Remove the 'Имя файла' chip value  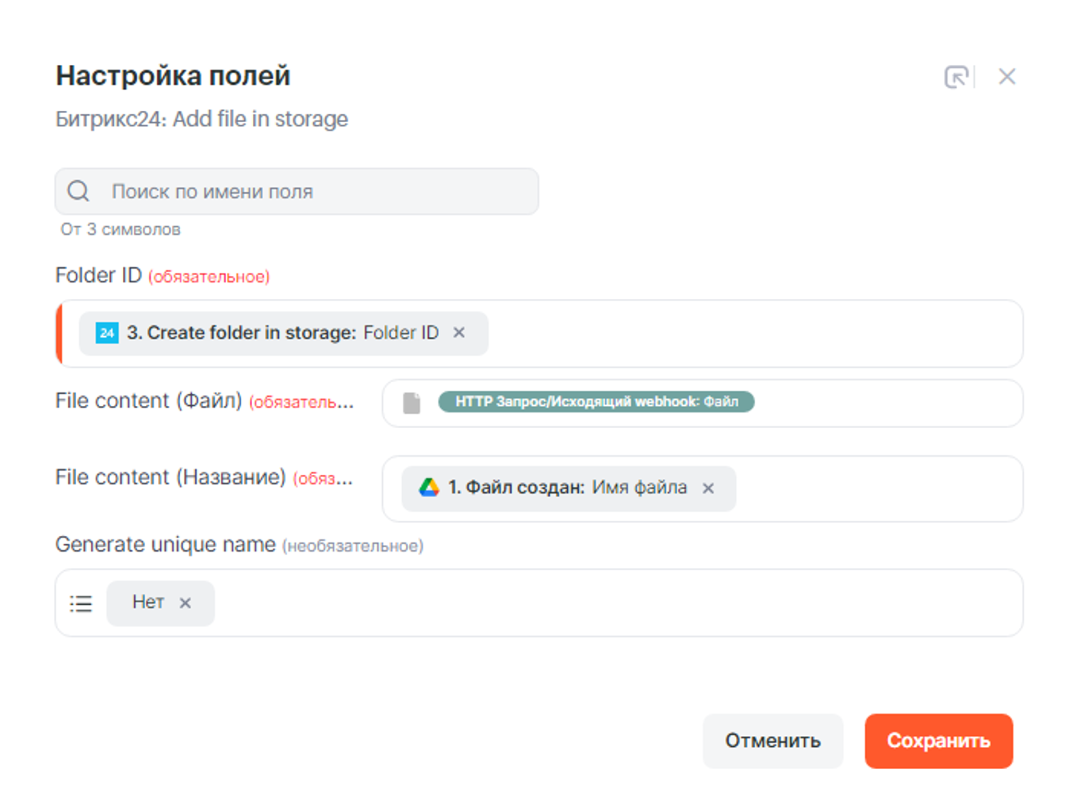click(x=708, y=488)
